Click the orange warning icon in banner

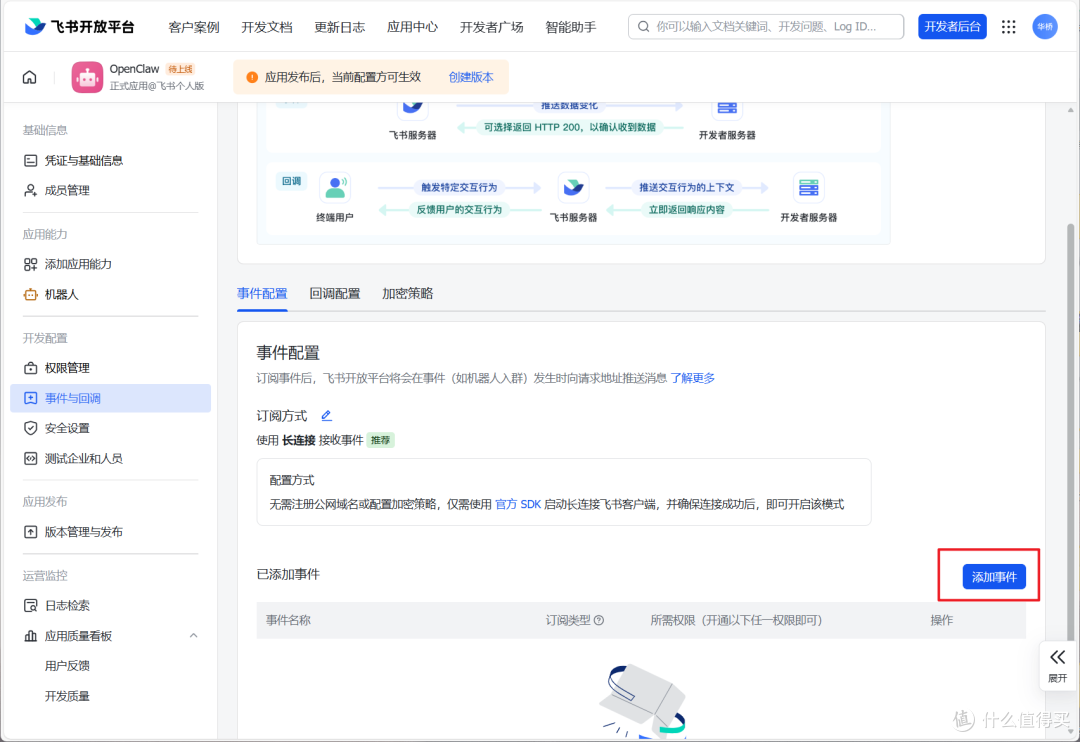pos(252,77)
